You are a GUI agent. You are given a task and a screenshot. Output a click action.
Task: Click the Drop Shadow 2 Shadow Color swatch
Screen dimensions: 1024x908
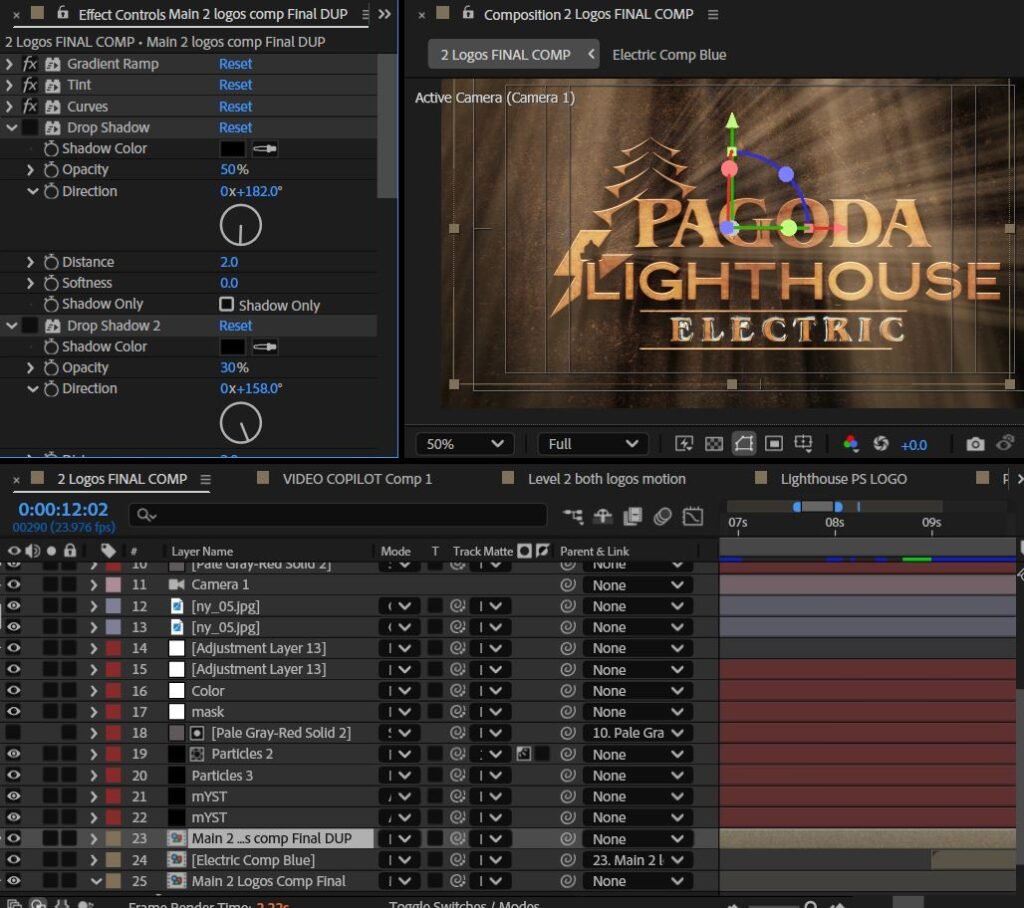click(232, 347)
